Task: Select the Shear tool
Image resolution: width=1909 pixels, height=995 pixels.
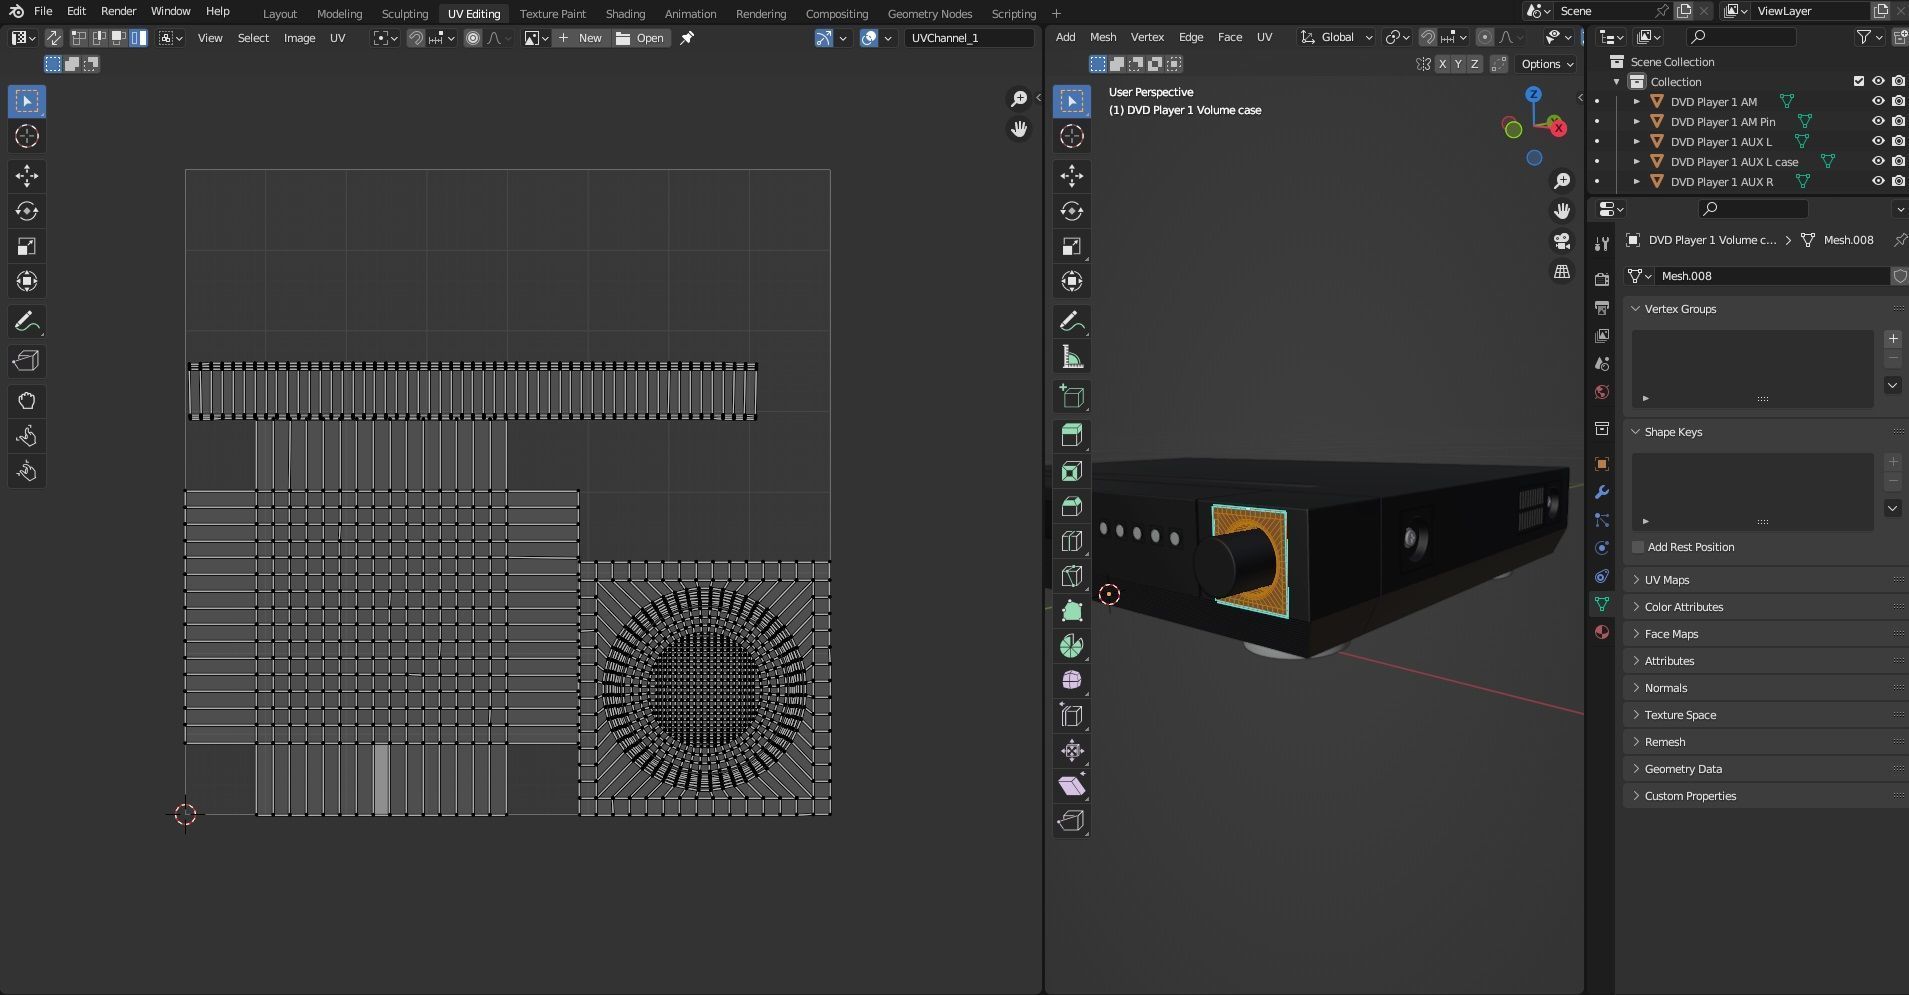Action: coord(1072,786)
